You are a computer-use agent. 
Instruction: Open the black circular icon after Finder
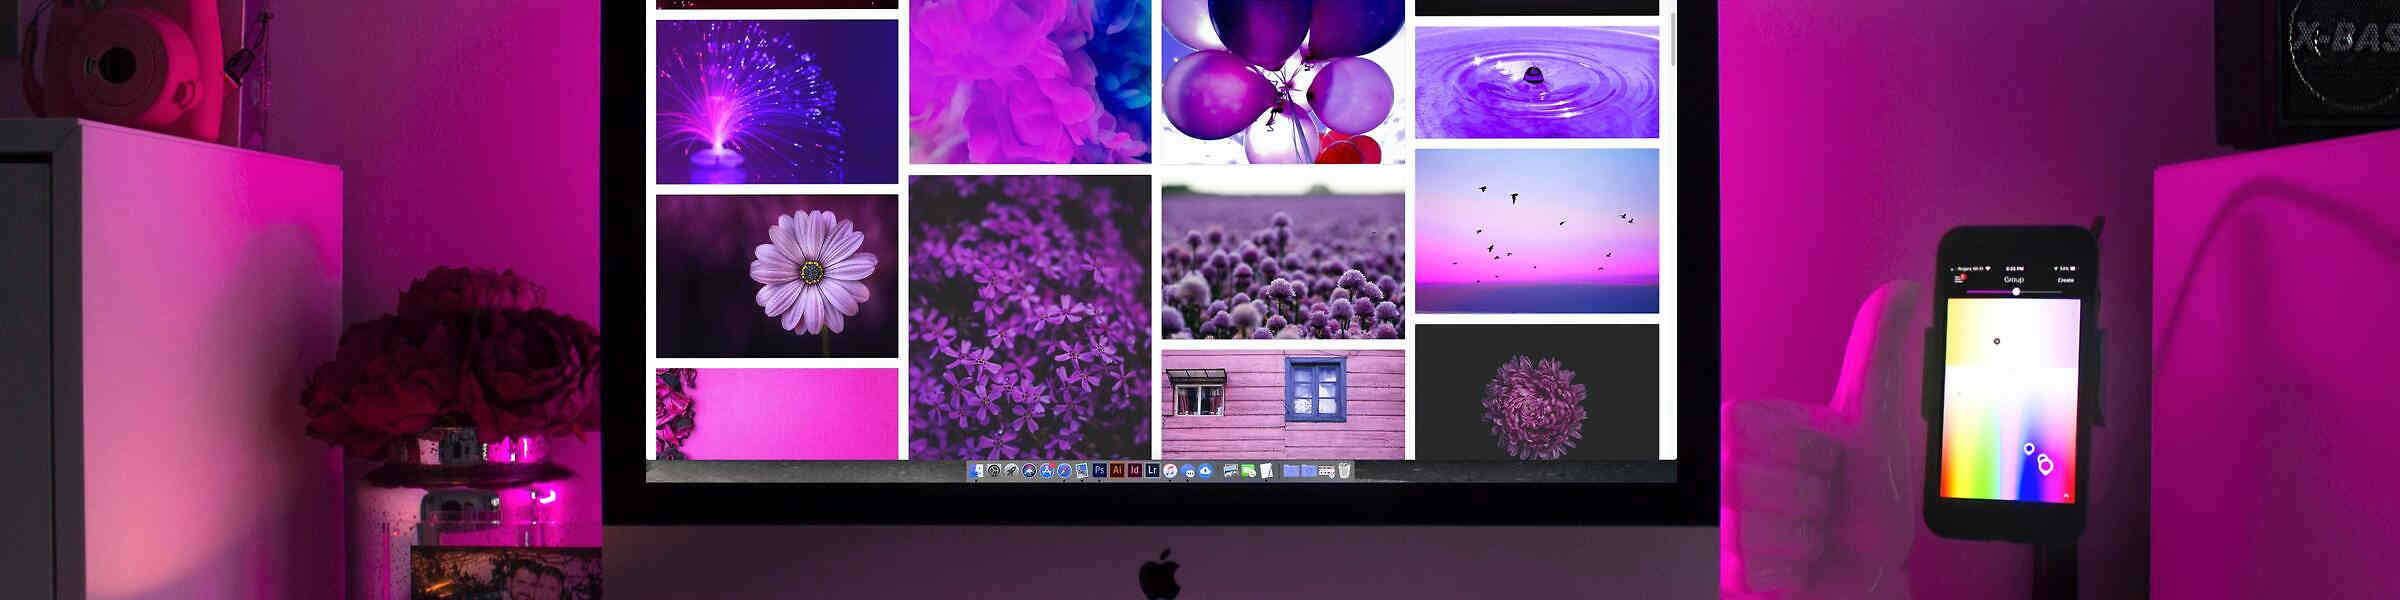click(994, 471)
